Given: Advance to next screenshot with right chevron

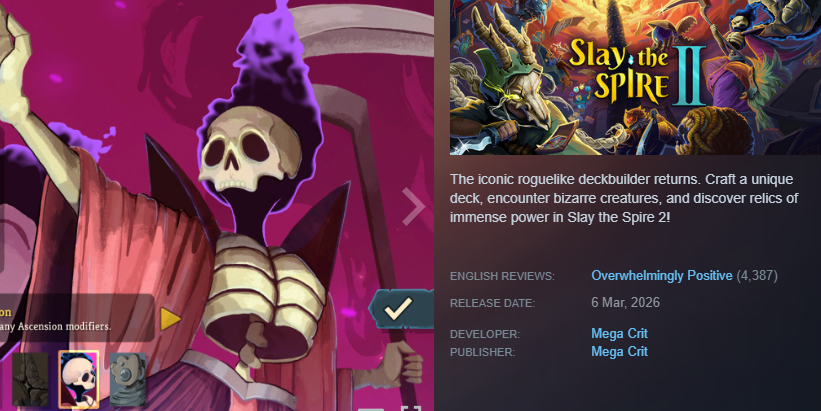Looking at the screenshot, I should [414, 207].
